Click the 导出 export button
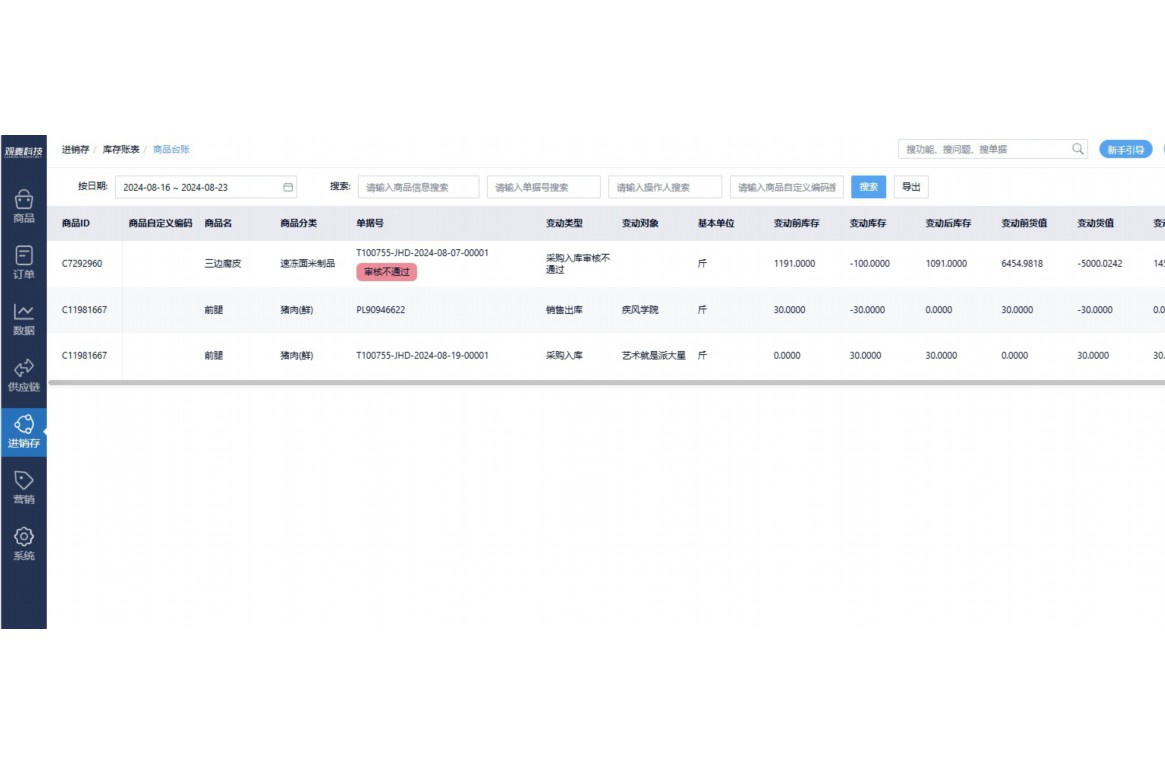 pos(911,187)
